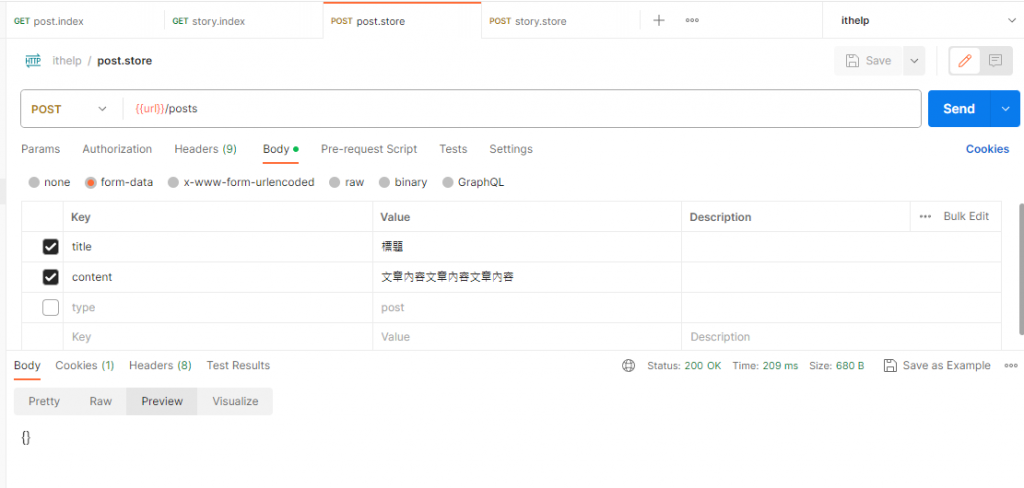The height and width of the screenshot is (488, 1024).
Task: Switch to edit mode with pencil icon
Action: click(x=965, y=61)
